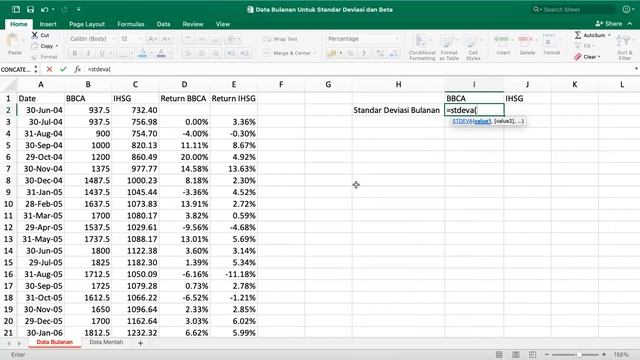The image size is (640, 360).
Task: Toggle align text right
Action: point(215,53)
